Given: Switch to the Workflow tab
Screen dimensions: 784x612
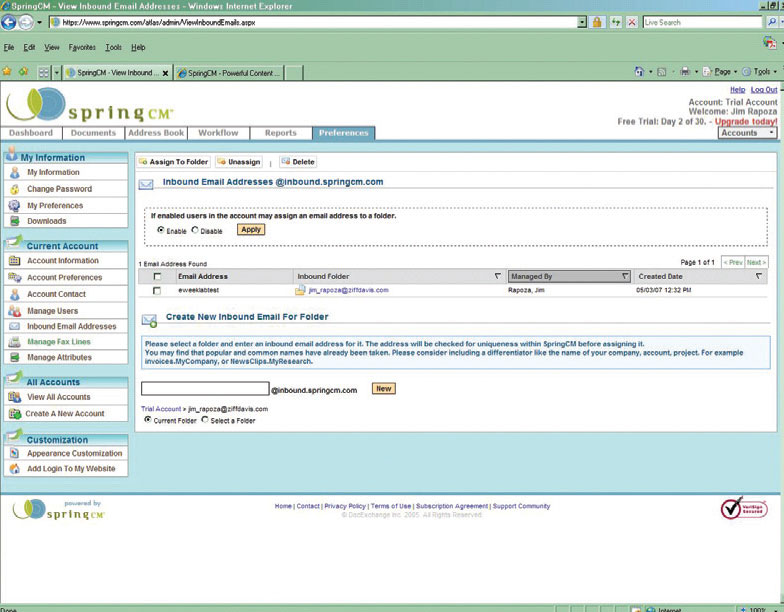Looking at the screenshot, I should tap(218, 133).
